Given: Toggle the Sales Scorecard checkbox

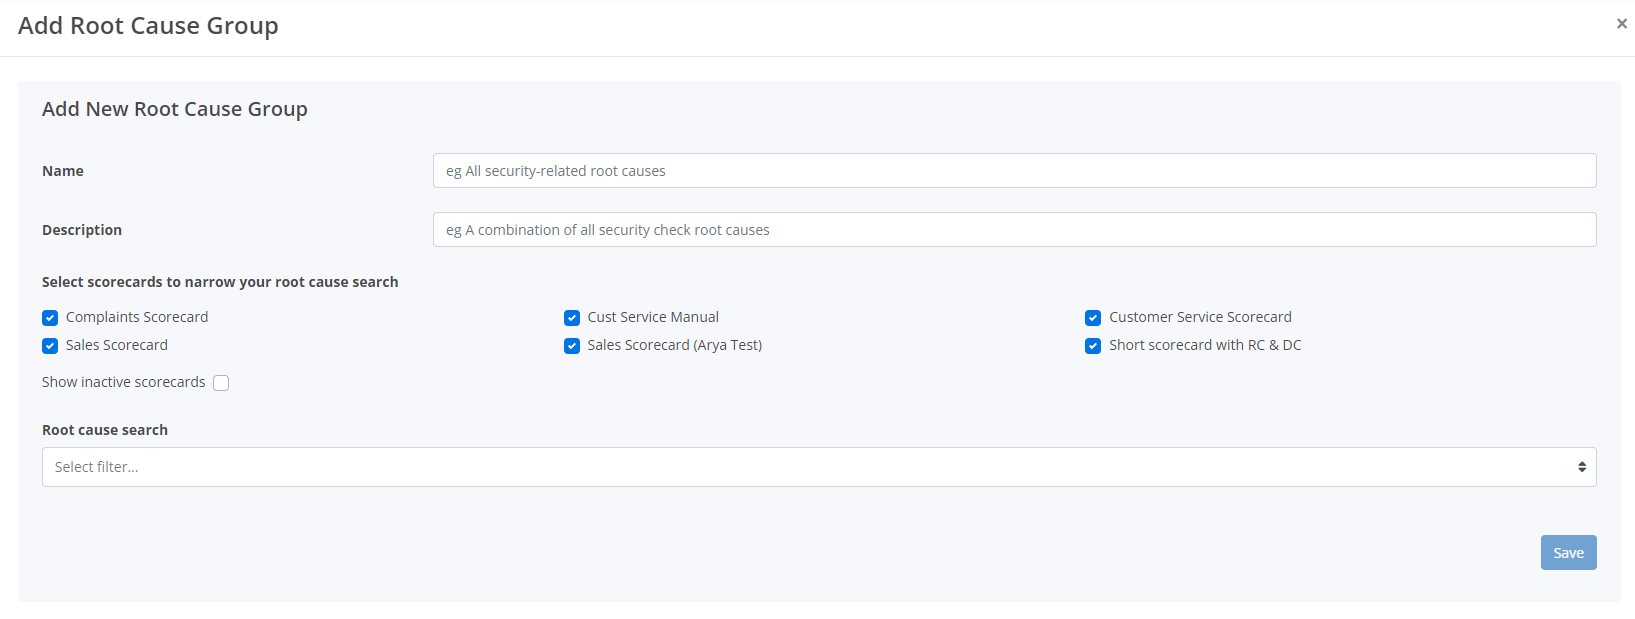Looking at the screenshot, I should point(50,346).
